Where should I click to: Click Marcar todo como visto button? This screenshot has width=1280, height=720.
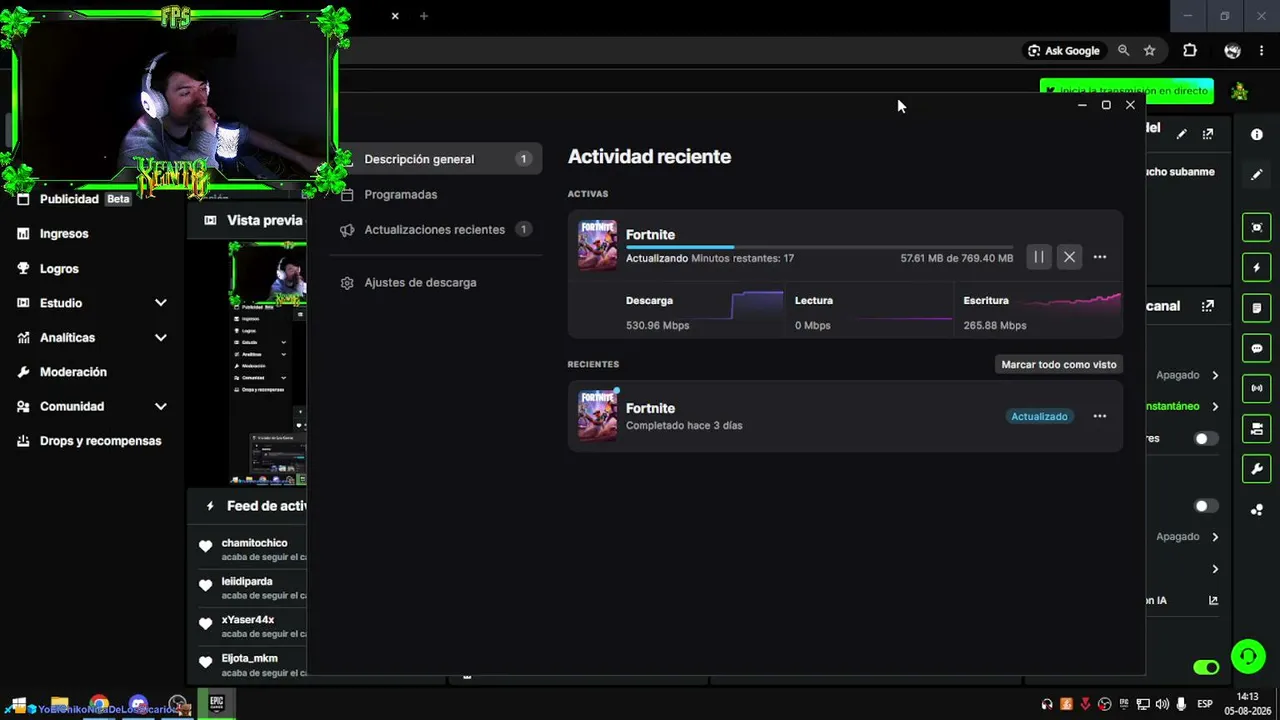pyautogui.click(x=1059, y=364)
